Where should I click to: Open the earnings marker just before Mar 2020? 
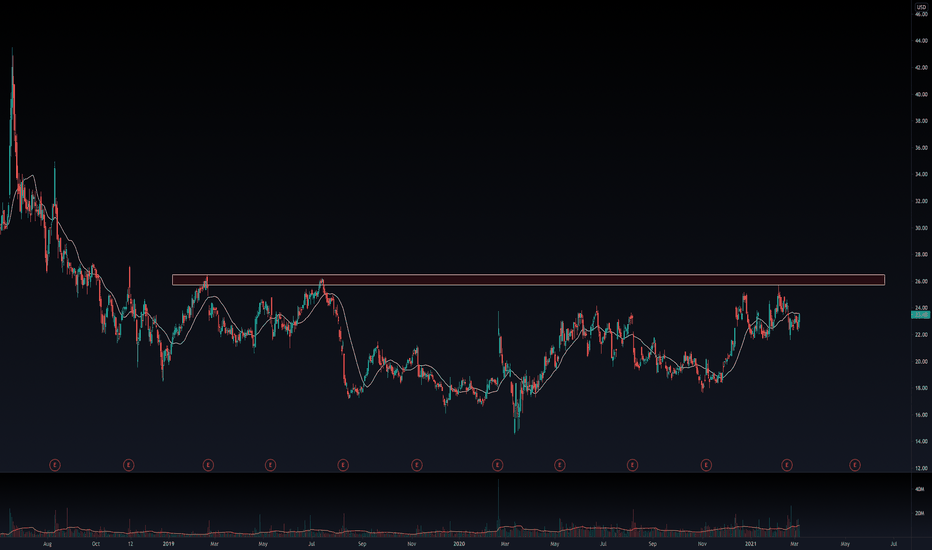(498, 465)
